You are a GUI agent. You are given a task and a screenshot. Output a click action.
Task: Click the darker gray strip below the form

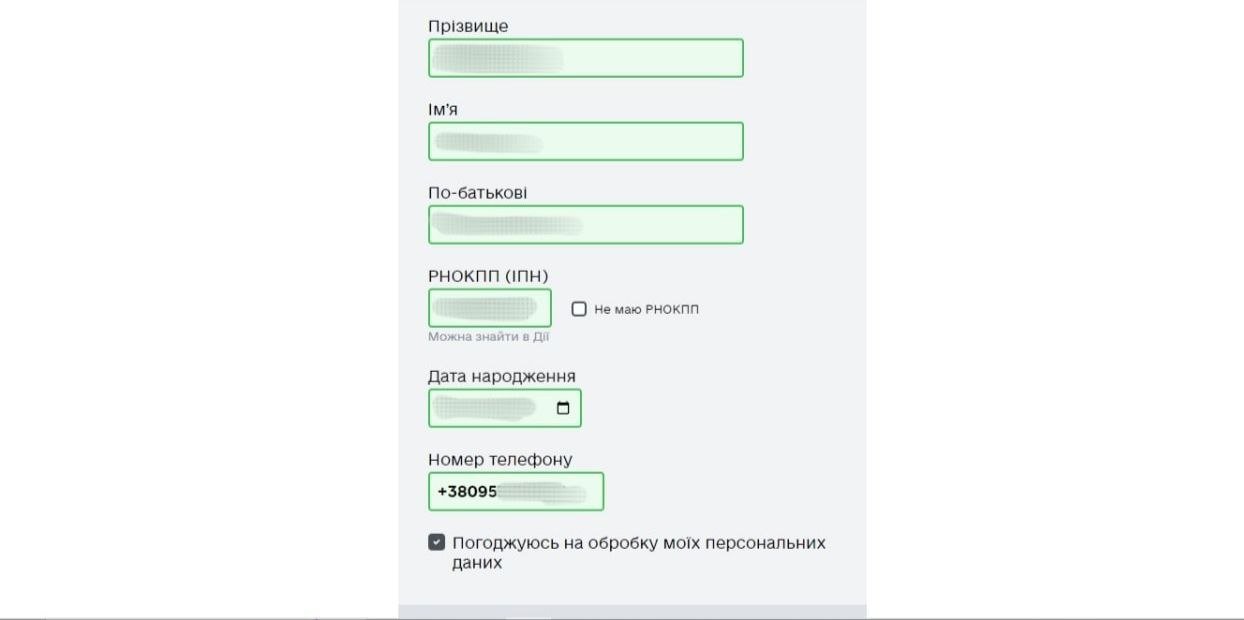pyautogui.click(x=632, y=611)
